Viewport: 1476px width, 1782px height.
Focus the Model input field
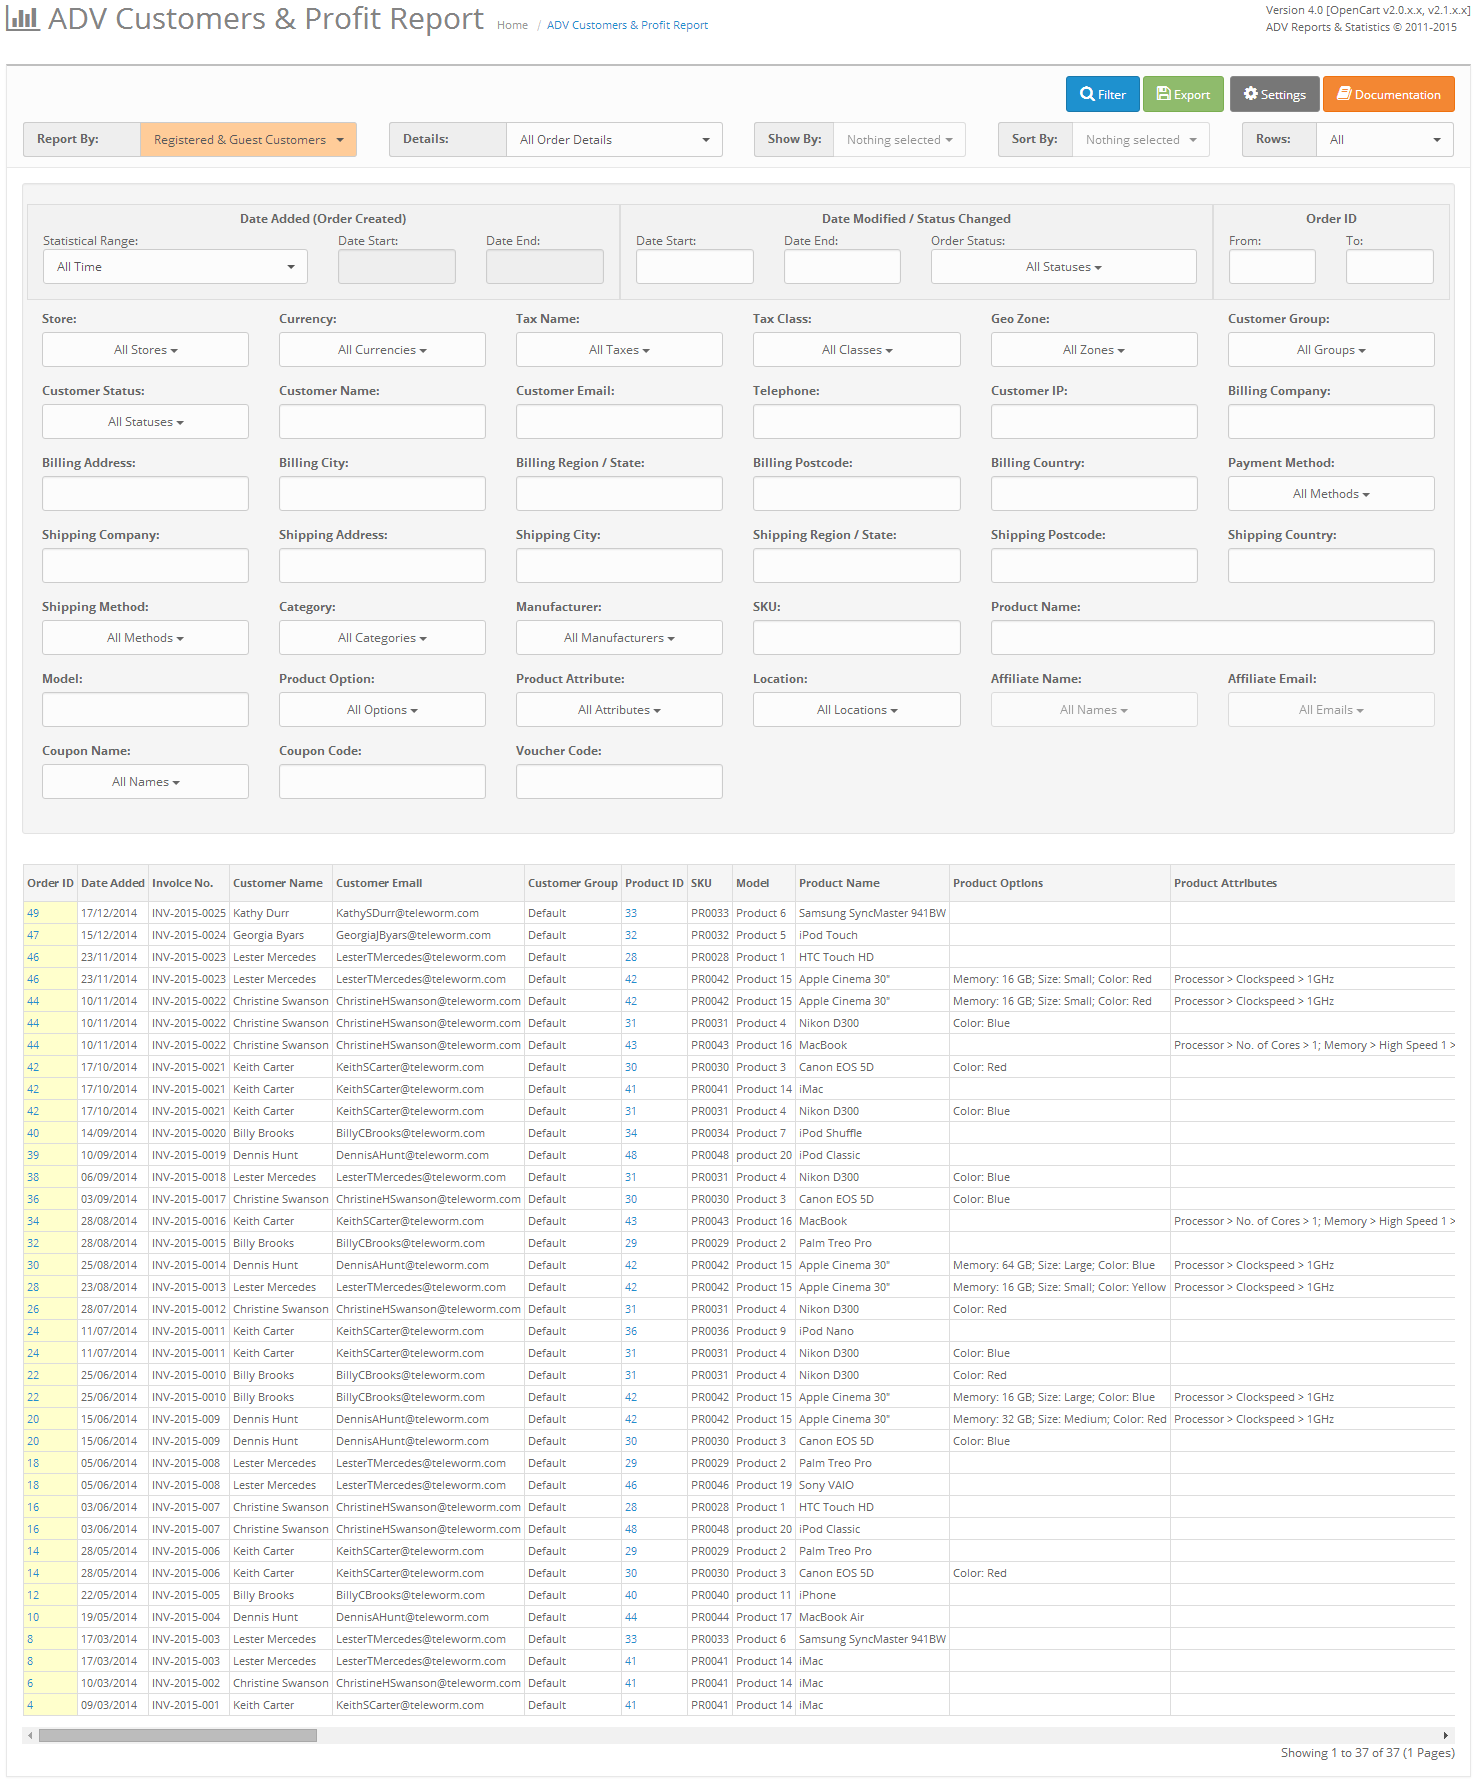[145, 710]
